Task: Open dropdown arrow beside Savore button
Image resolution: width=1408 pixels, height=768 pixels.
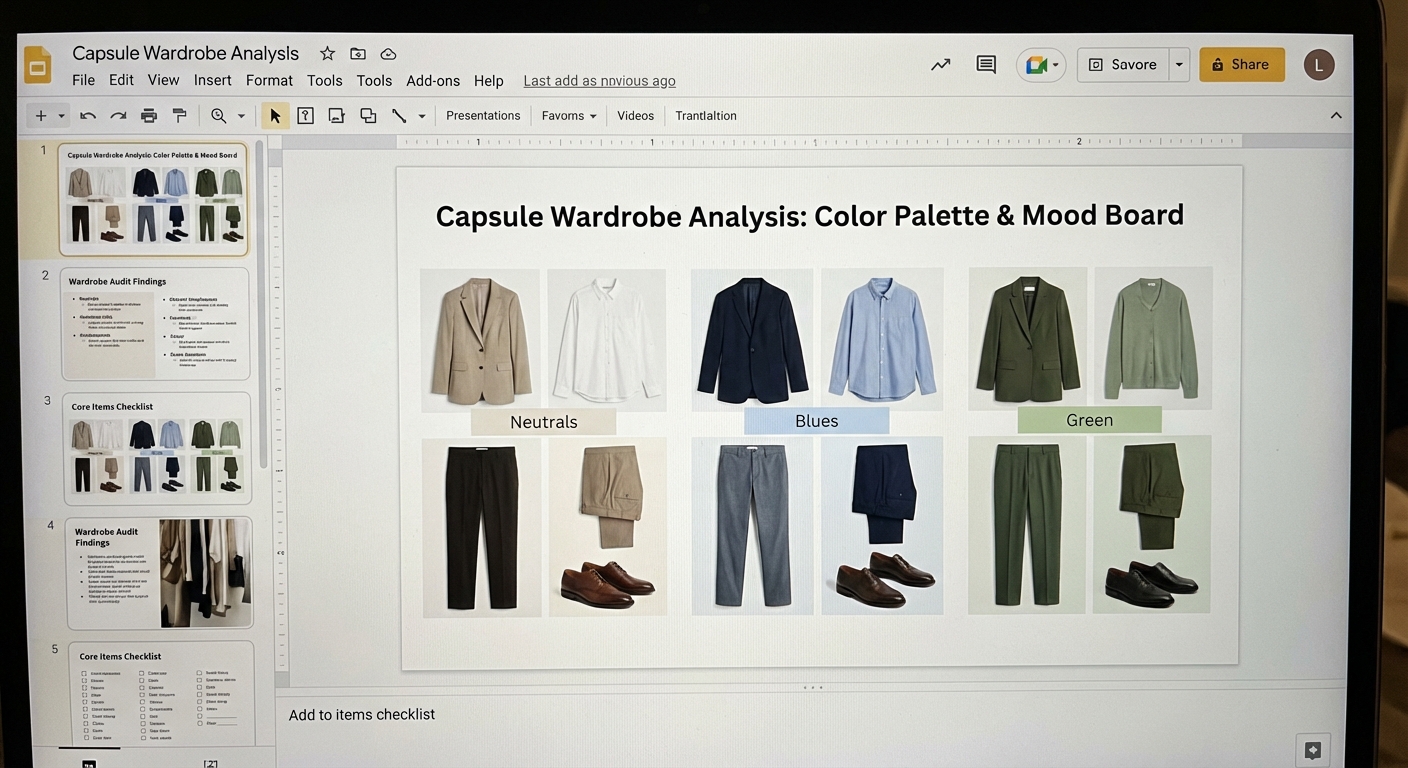Action: (1179, 65)
